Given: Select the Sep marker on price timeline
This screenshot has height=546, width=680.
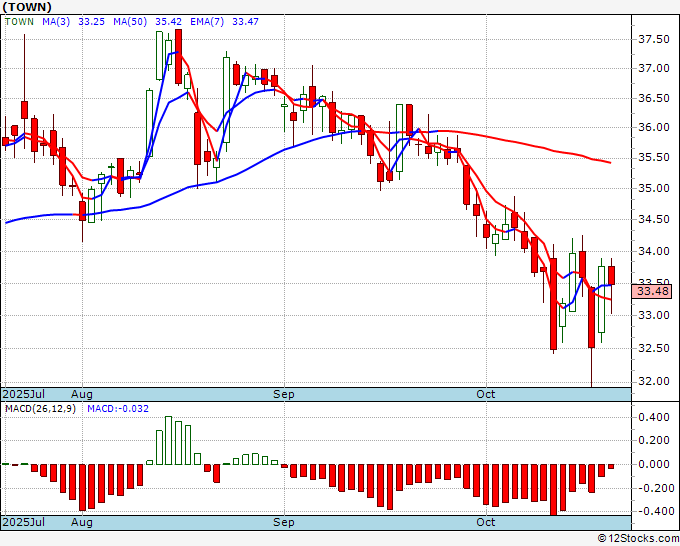Looking at the screenshot, I should click(x=284, y=395).
